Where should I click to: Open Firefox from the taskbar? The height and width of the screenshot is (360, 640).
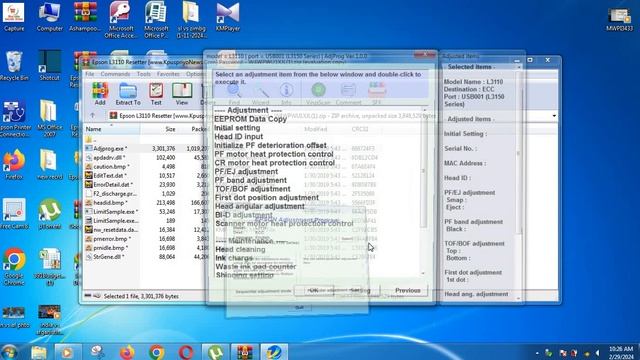[x=127, y=352]
